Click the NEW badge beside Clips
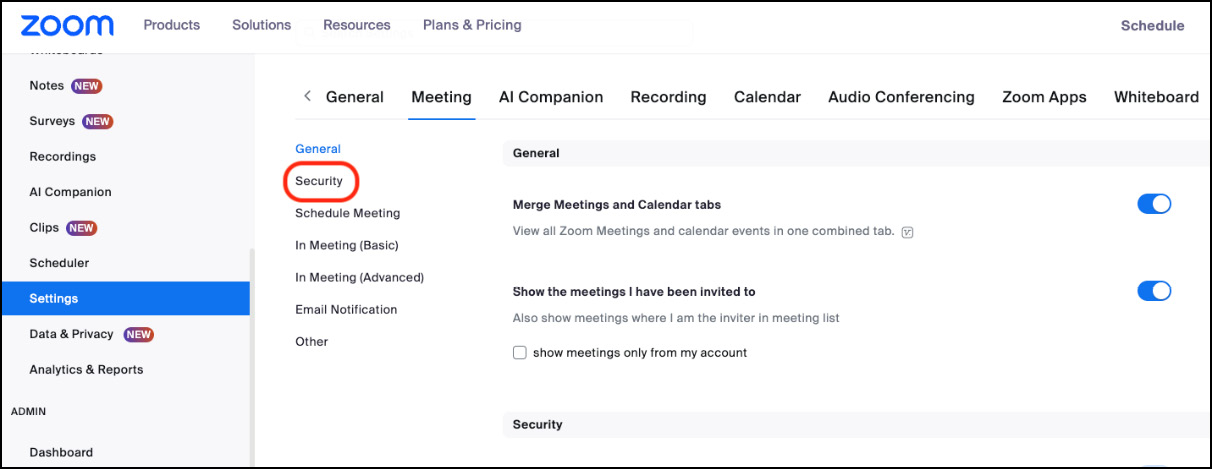This screenshot has width=1212, height=469. tap(81, 228)
